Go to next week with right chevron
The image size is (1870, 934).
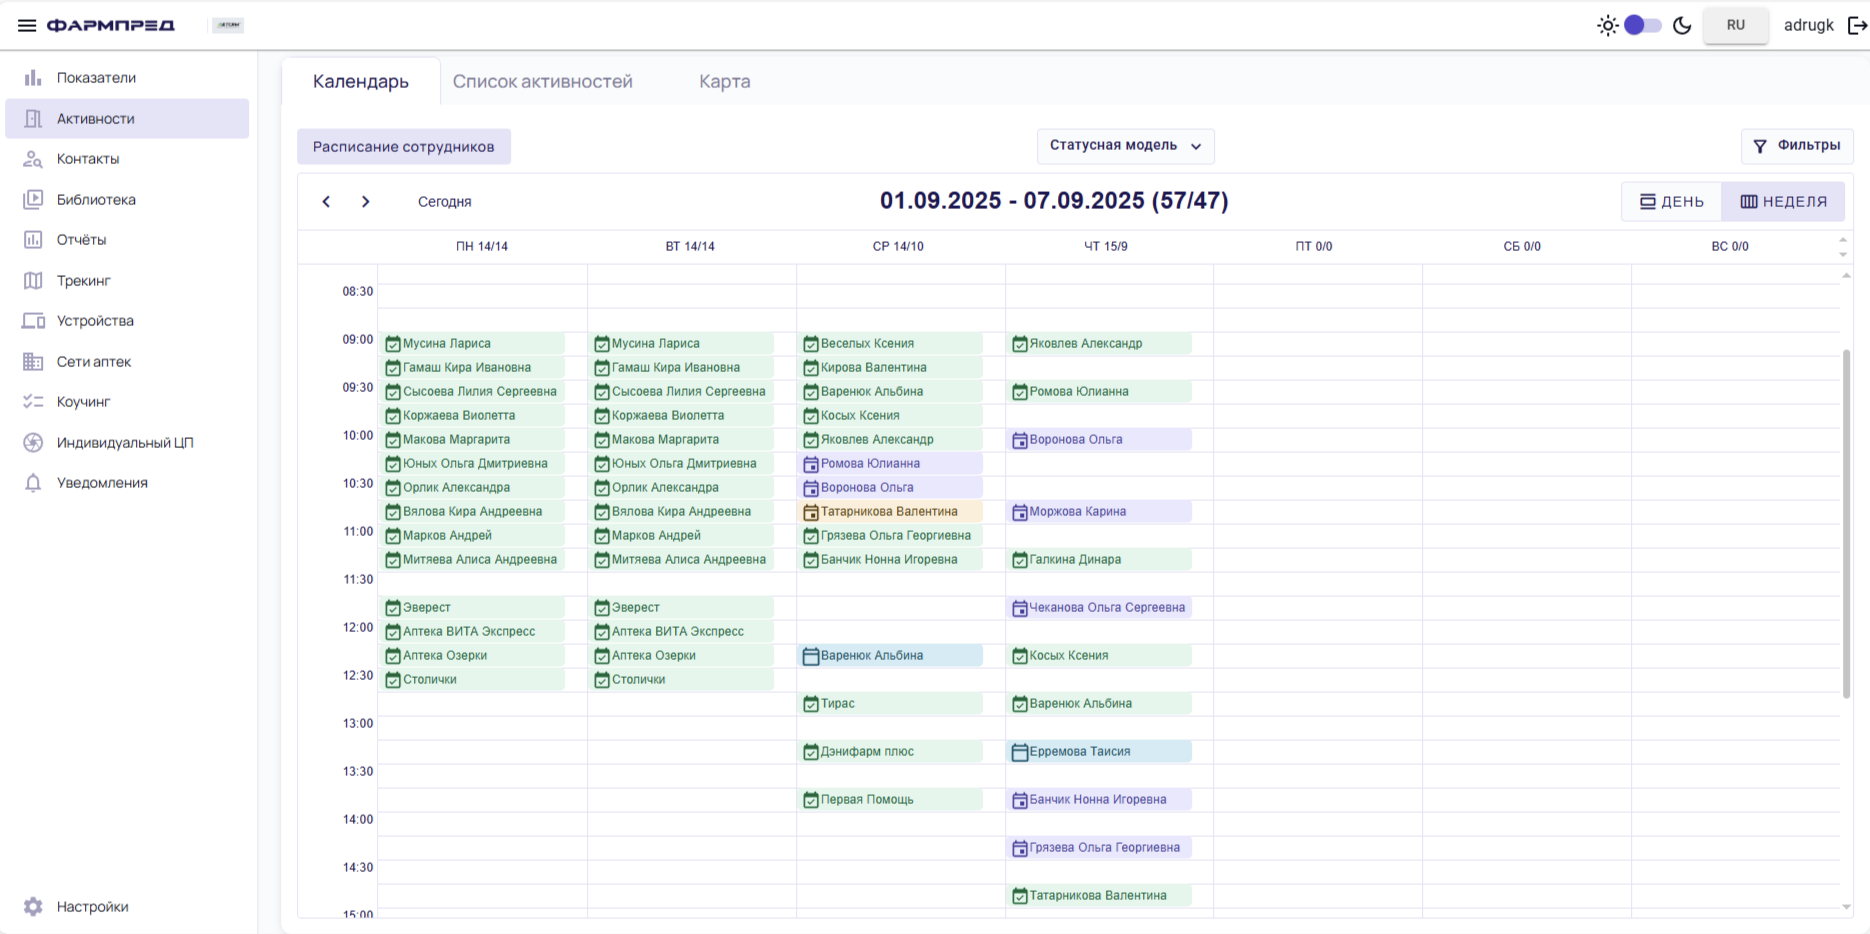(366, 202)
